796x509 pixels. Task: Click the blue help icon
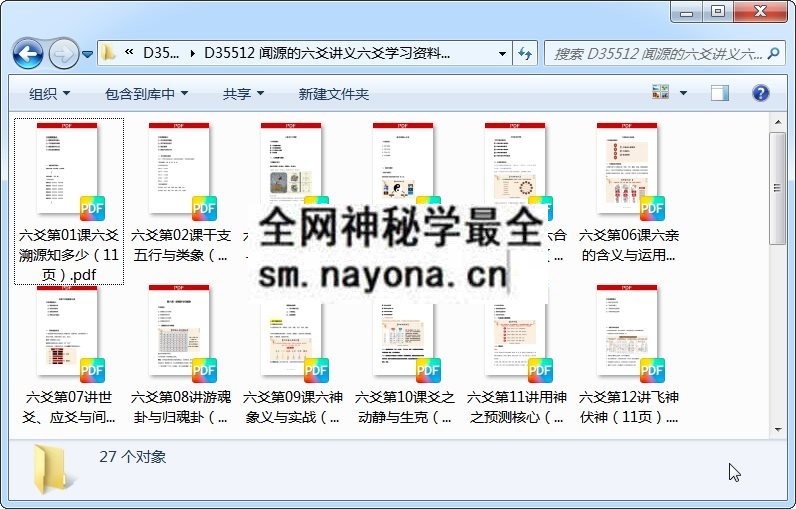[x=760, y=93]
